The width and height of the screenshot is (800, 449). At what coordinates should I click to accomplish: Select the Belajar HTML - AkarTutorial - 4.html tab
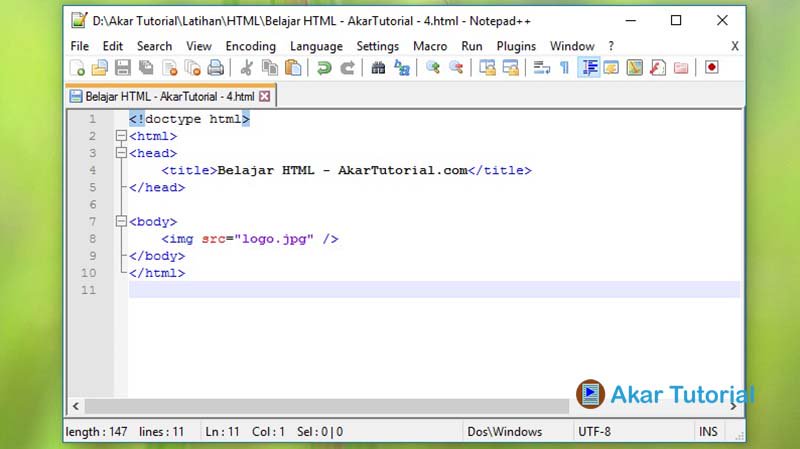point(170,96)
